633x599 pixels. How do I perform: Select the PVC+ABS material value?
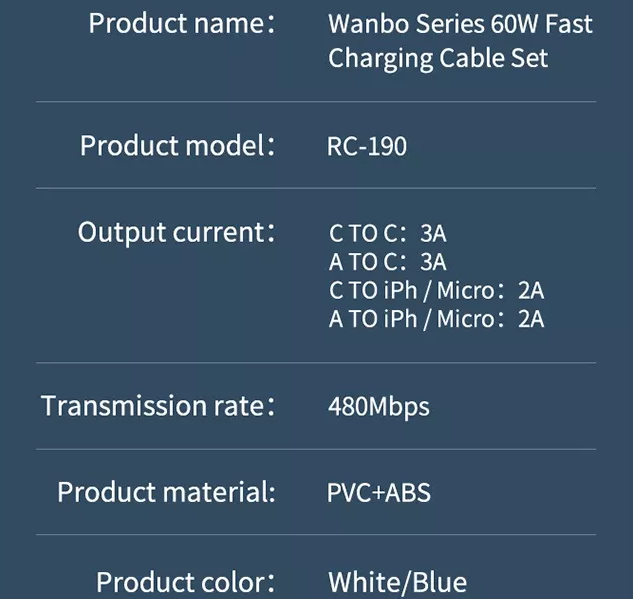(x=379, y=493)
